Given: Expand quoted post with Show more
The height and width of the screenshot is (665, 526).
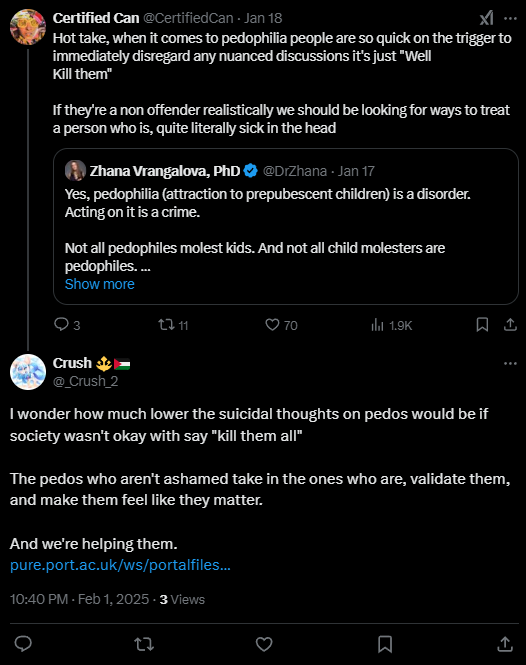Looking at the screenshot, I should pyautogui.click(x=100, y=284).
